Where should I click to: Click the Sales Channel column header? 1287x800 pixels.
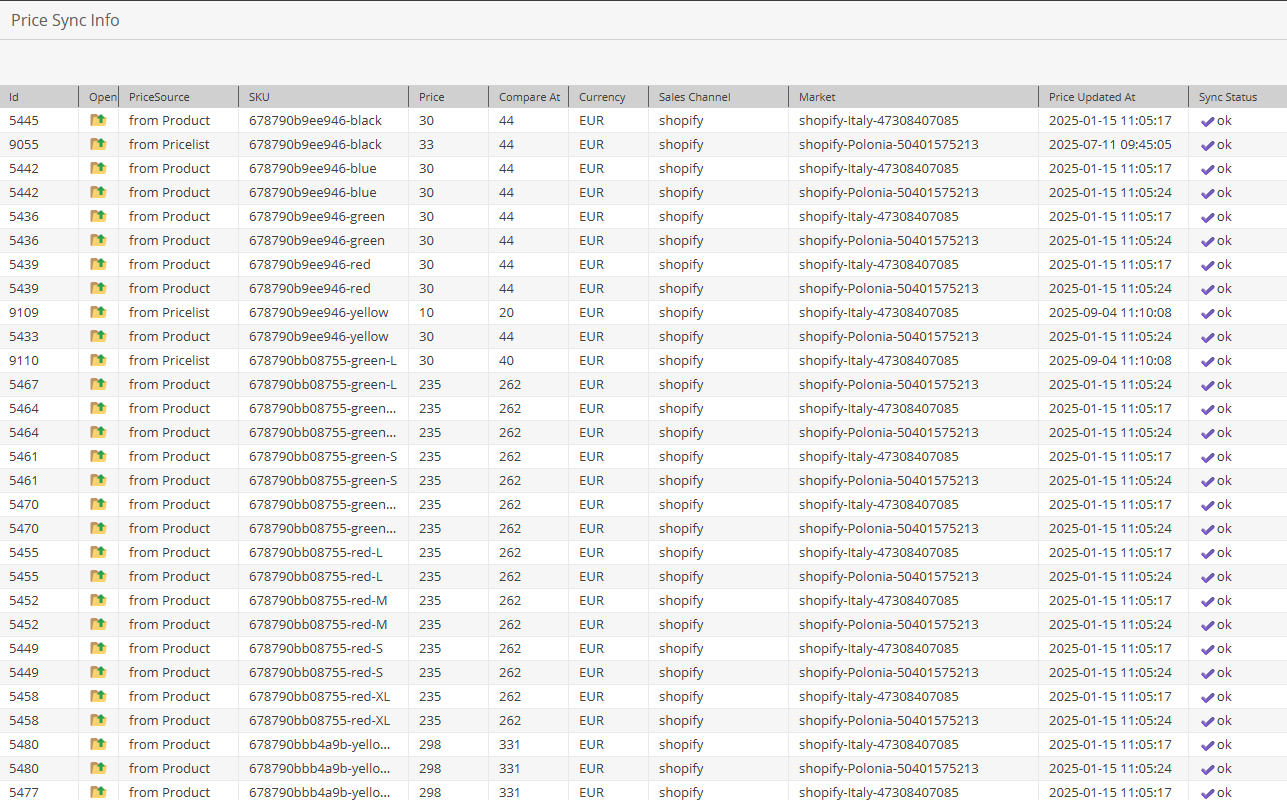(x=718, y=97)
